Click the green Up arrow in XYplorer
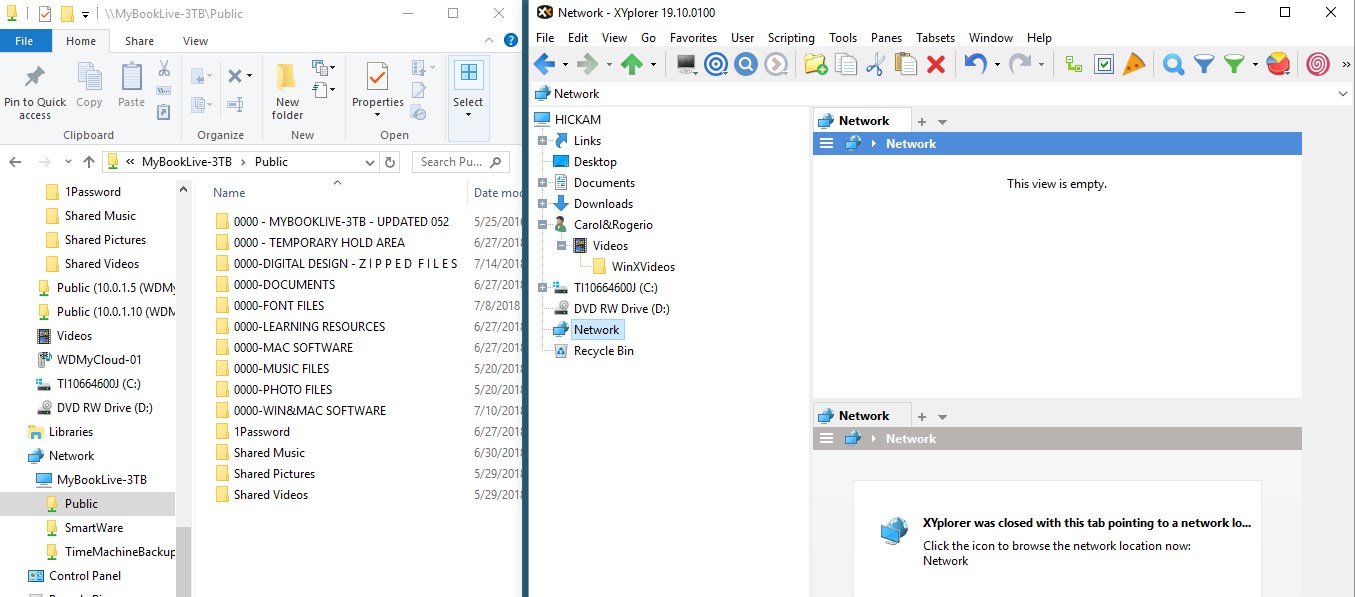This screenshot has width=1355, height=597. [632, 64]
